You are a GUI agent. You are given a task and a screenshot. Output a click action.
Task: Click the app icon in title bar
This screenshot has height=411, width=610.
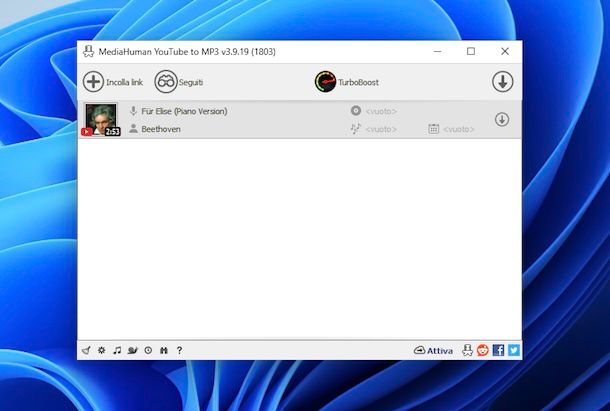tap(89, 51)
